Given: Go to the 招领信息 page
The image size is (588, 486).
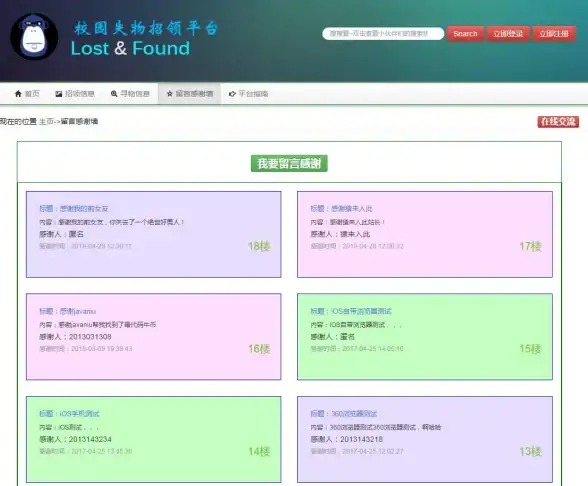Looking at the screenshot, I should (75, 94).
